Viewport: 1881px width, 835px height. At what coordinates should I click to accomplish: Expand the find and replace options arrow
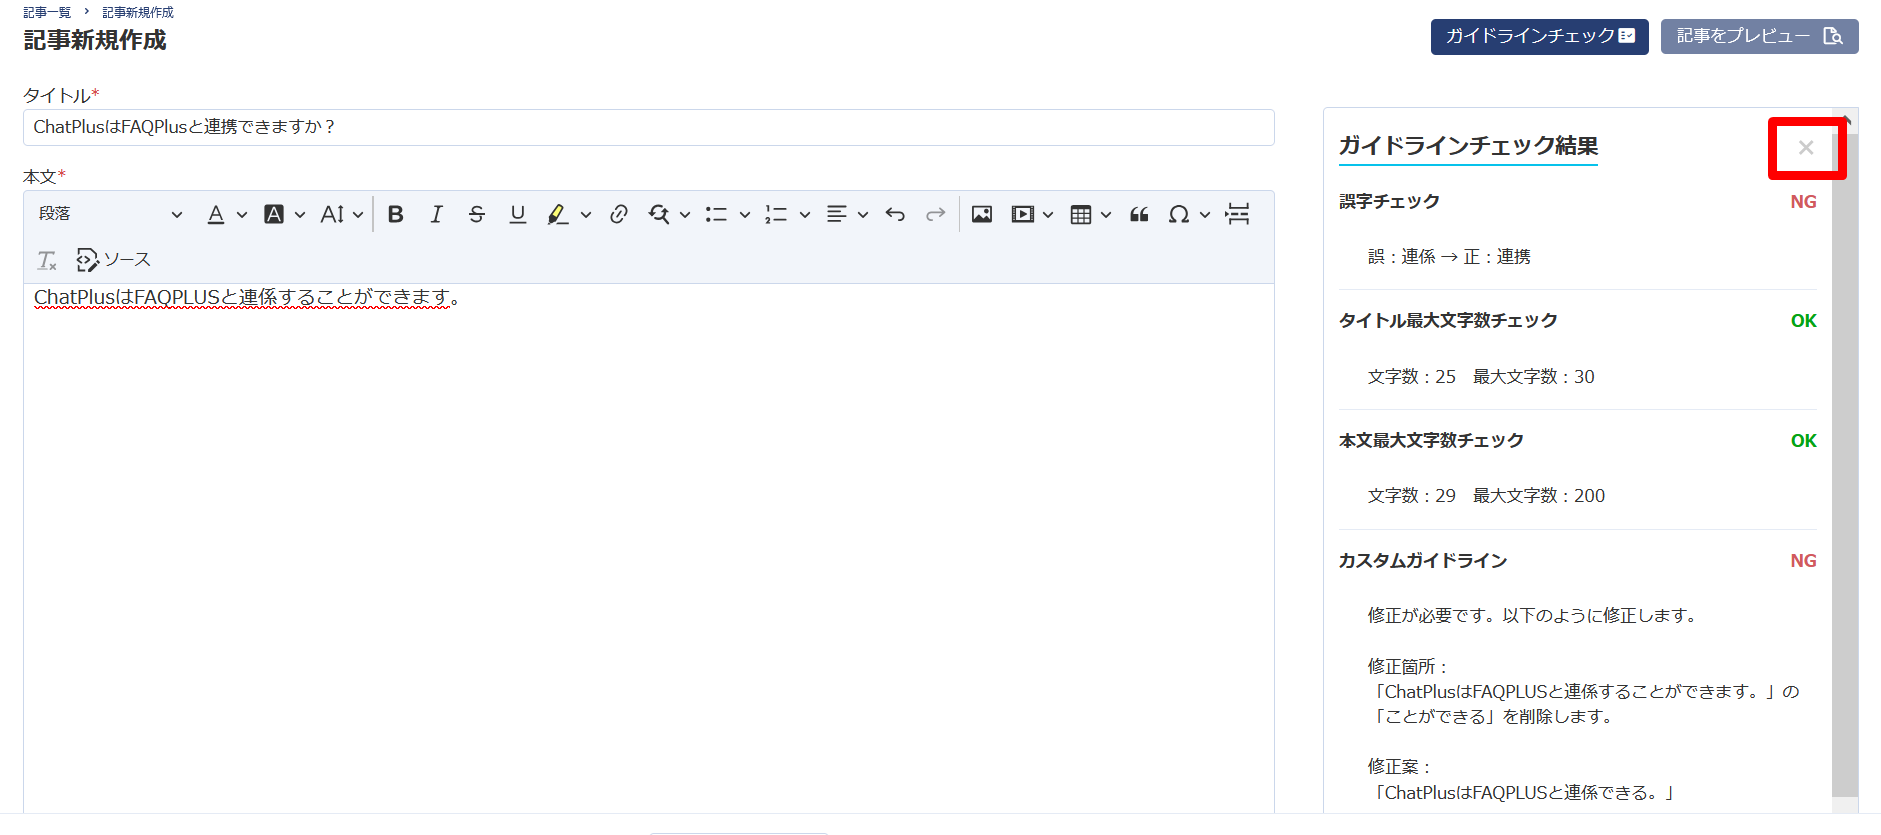685,214
